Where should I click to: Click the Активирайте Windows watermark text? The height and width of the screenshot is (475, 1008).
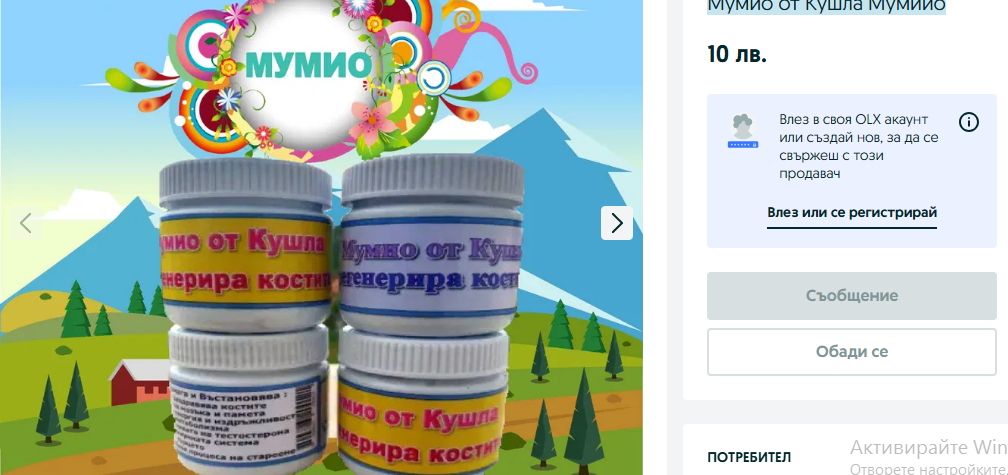929,447
